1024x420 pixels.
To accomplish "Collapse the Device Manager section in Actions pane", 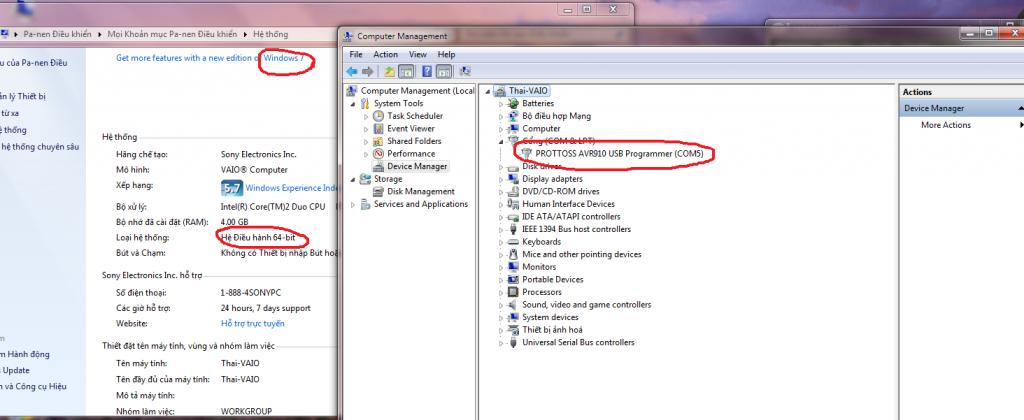I will [1020, 108].
